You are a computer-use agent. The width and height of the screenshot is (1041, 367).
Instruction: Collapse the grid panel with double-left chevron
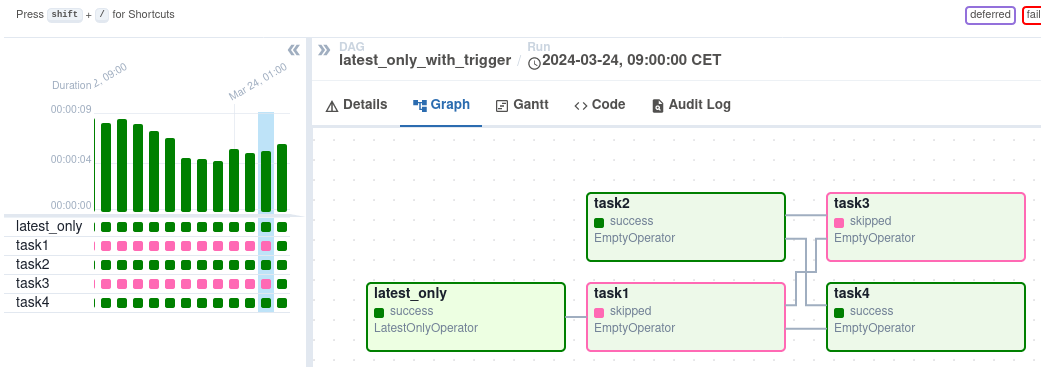(x=293, y=50)
